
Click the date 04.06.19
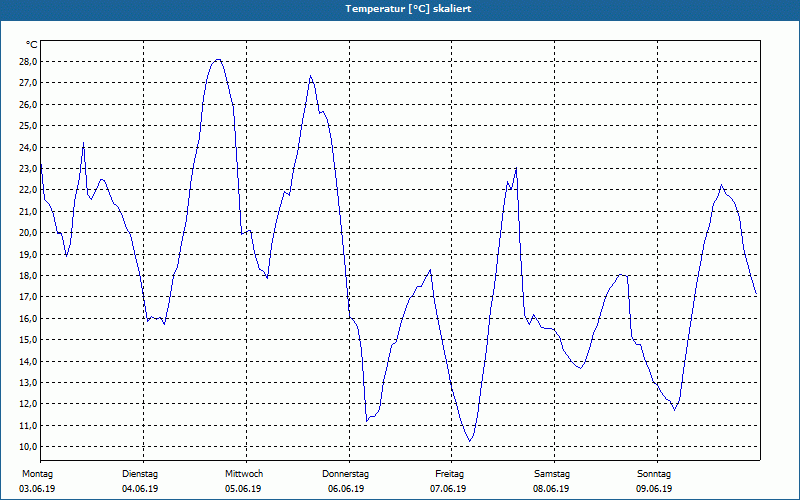tap(140, 489)
